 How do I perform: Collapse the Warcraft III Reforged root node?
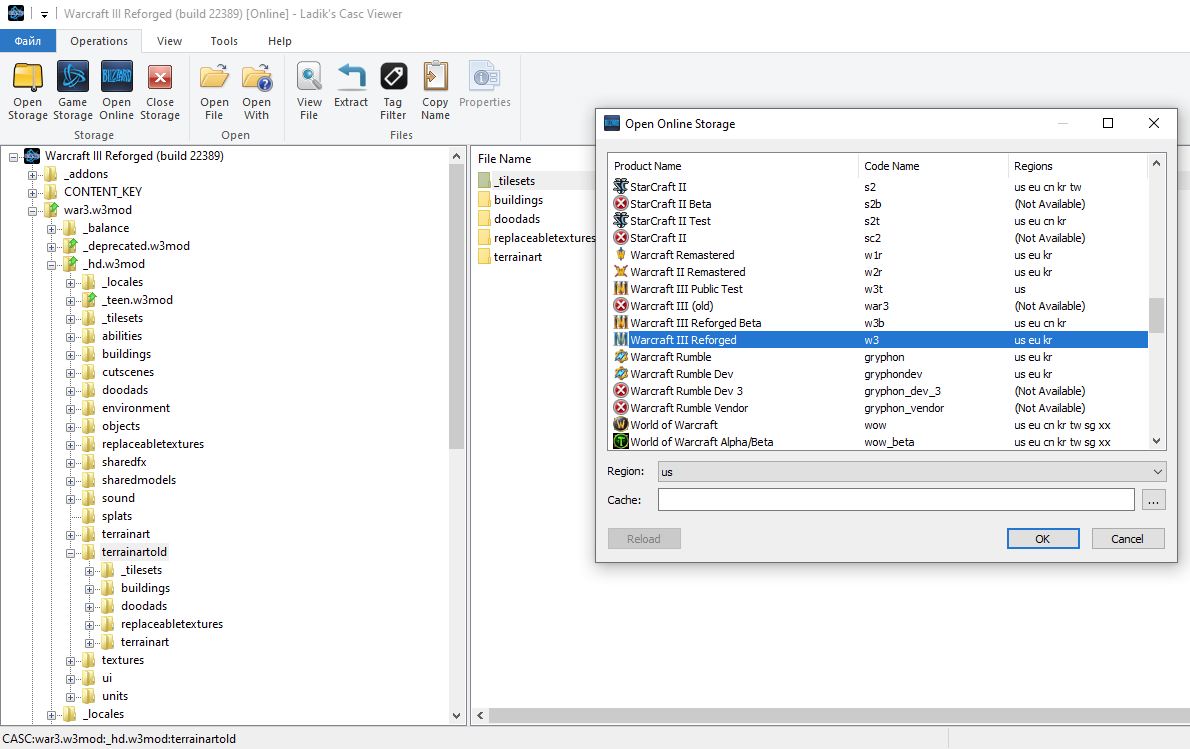point(14,157)
